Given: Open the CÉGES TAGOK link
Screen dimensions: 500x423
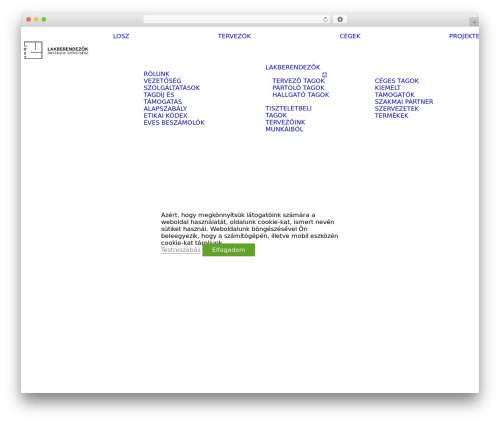Looking at the screenshot, I should 397,81.
